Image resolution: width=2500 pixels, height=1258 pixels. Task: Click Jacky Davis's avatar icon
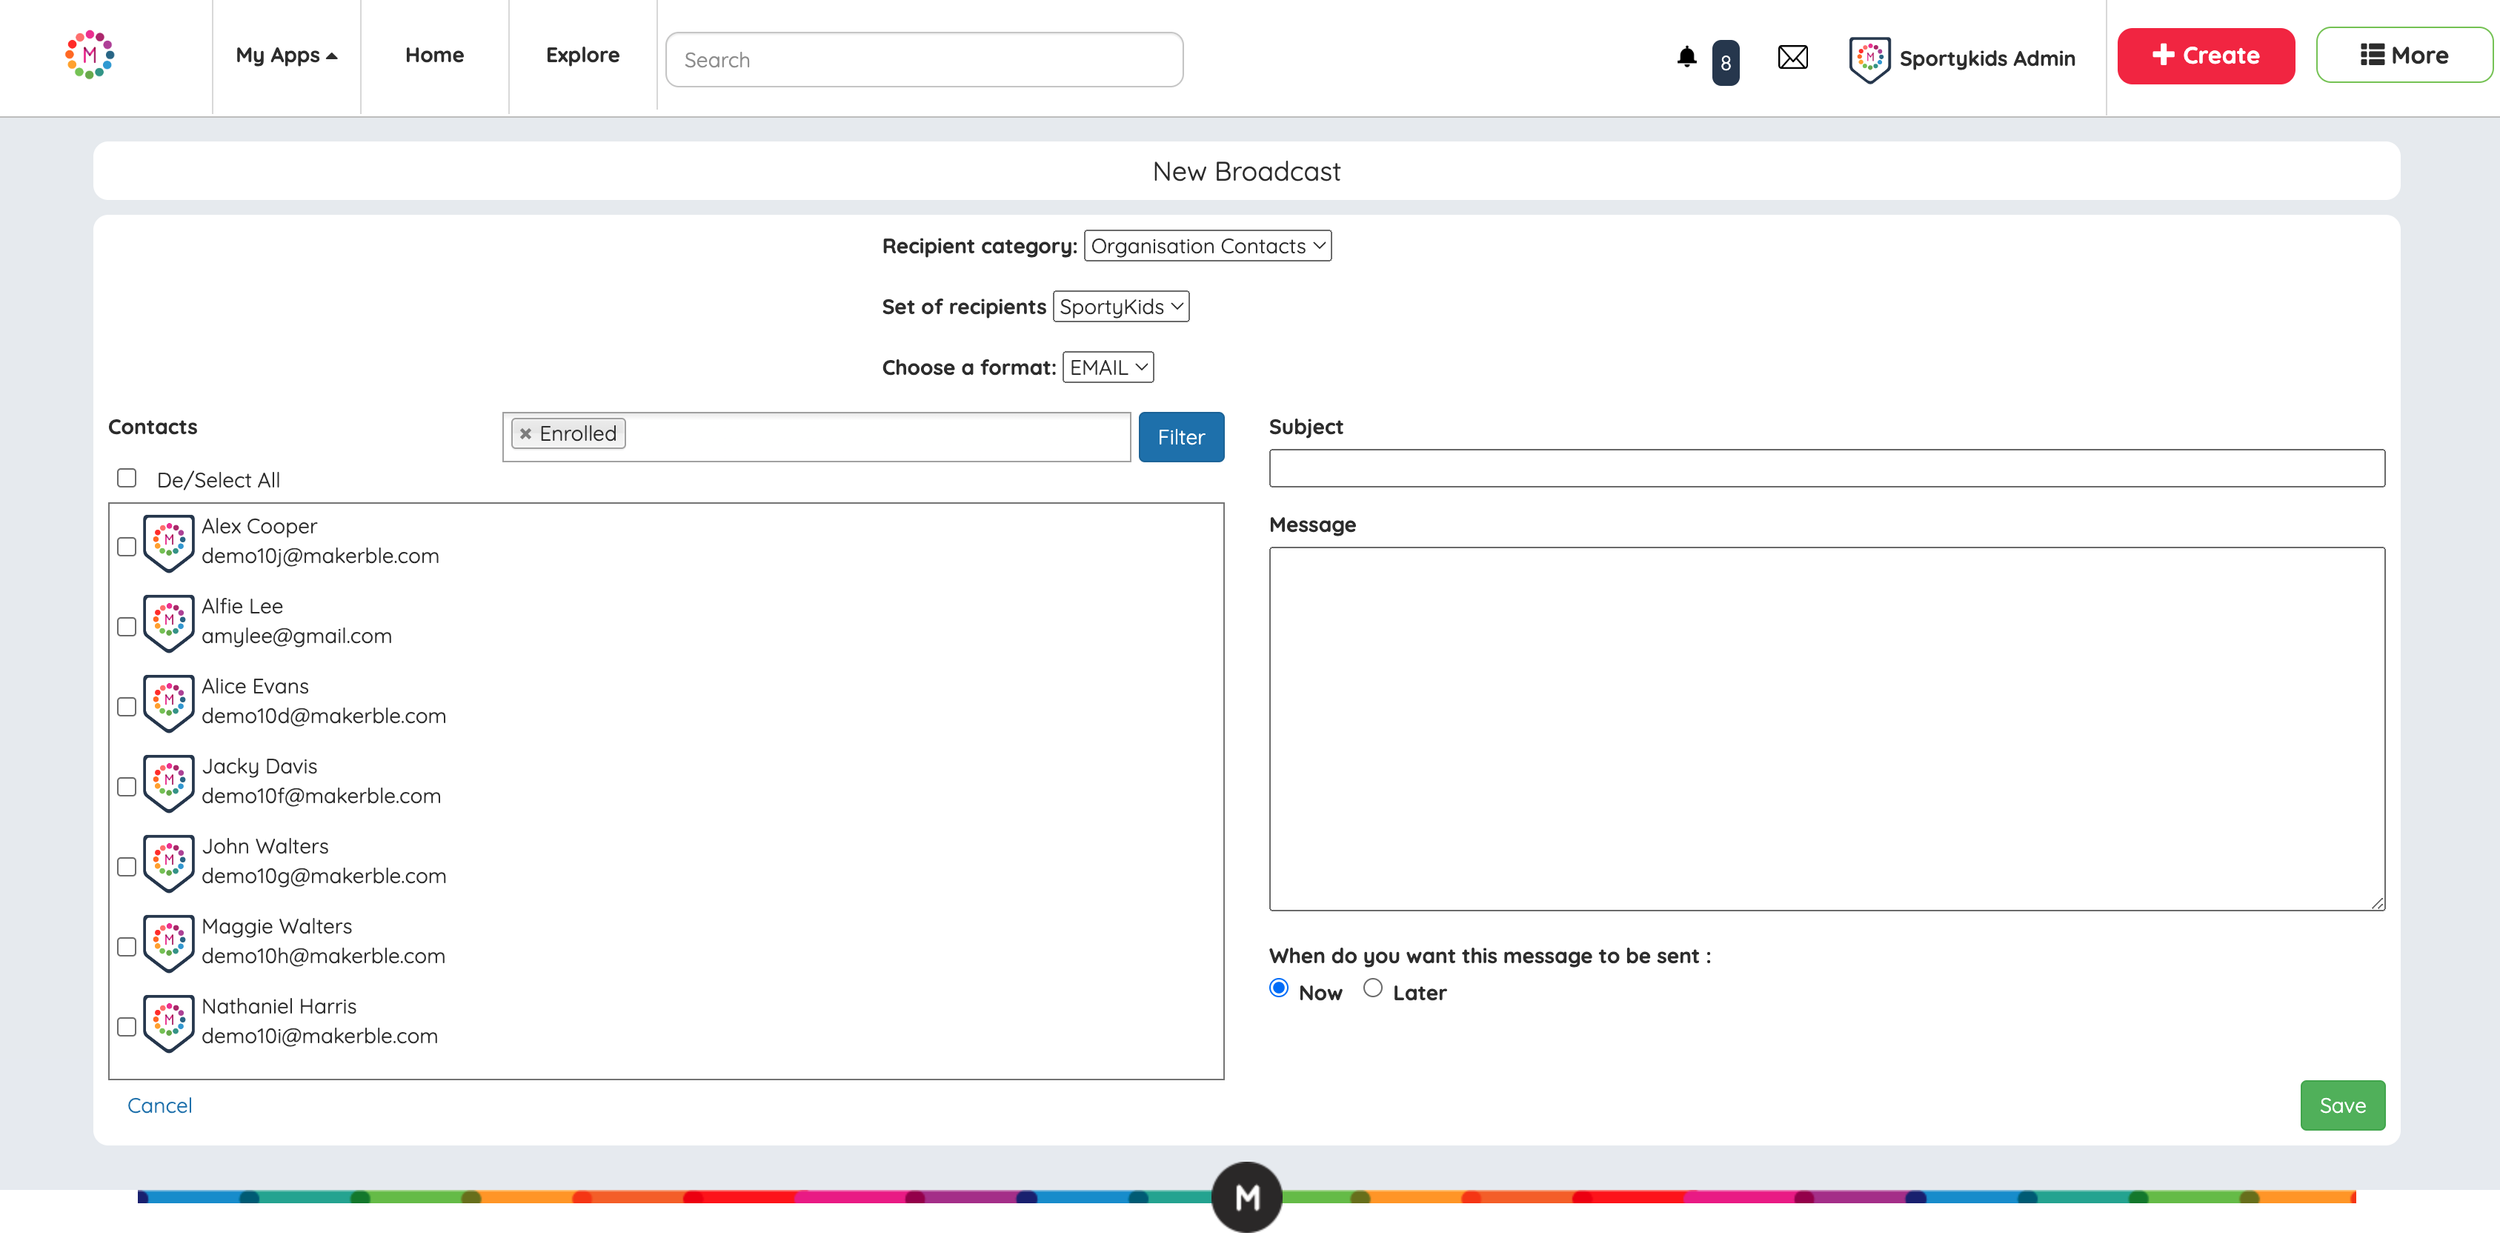click(168, 782)
